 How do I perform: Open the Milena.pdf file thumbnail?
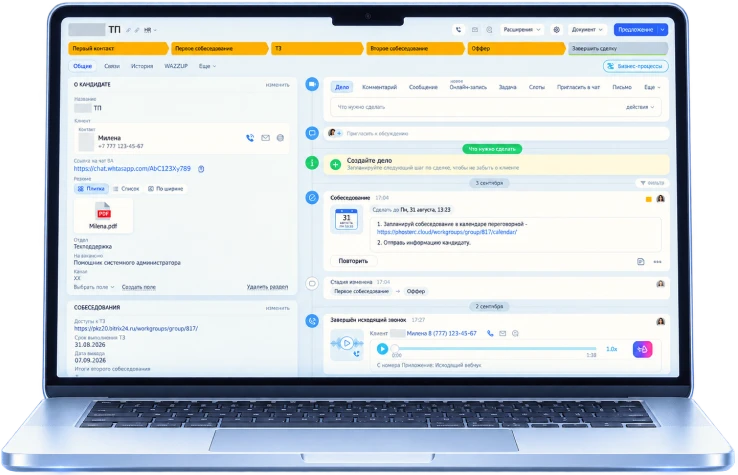tap(103, 216)
